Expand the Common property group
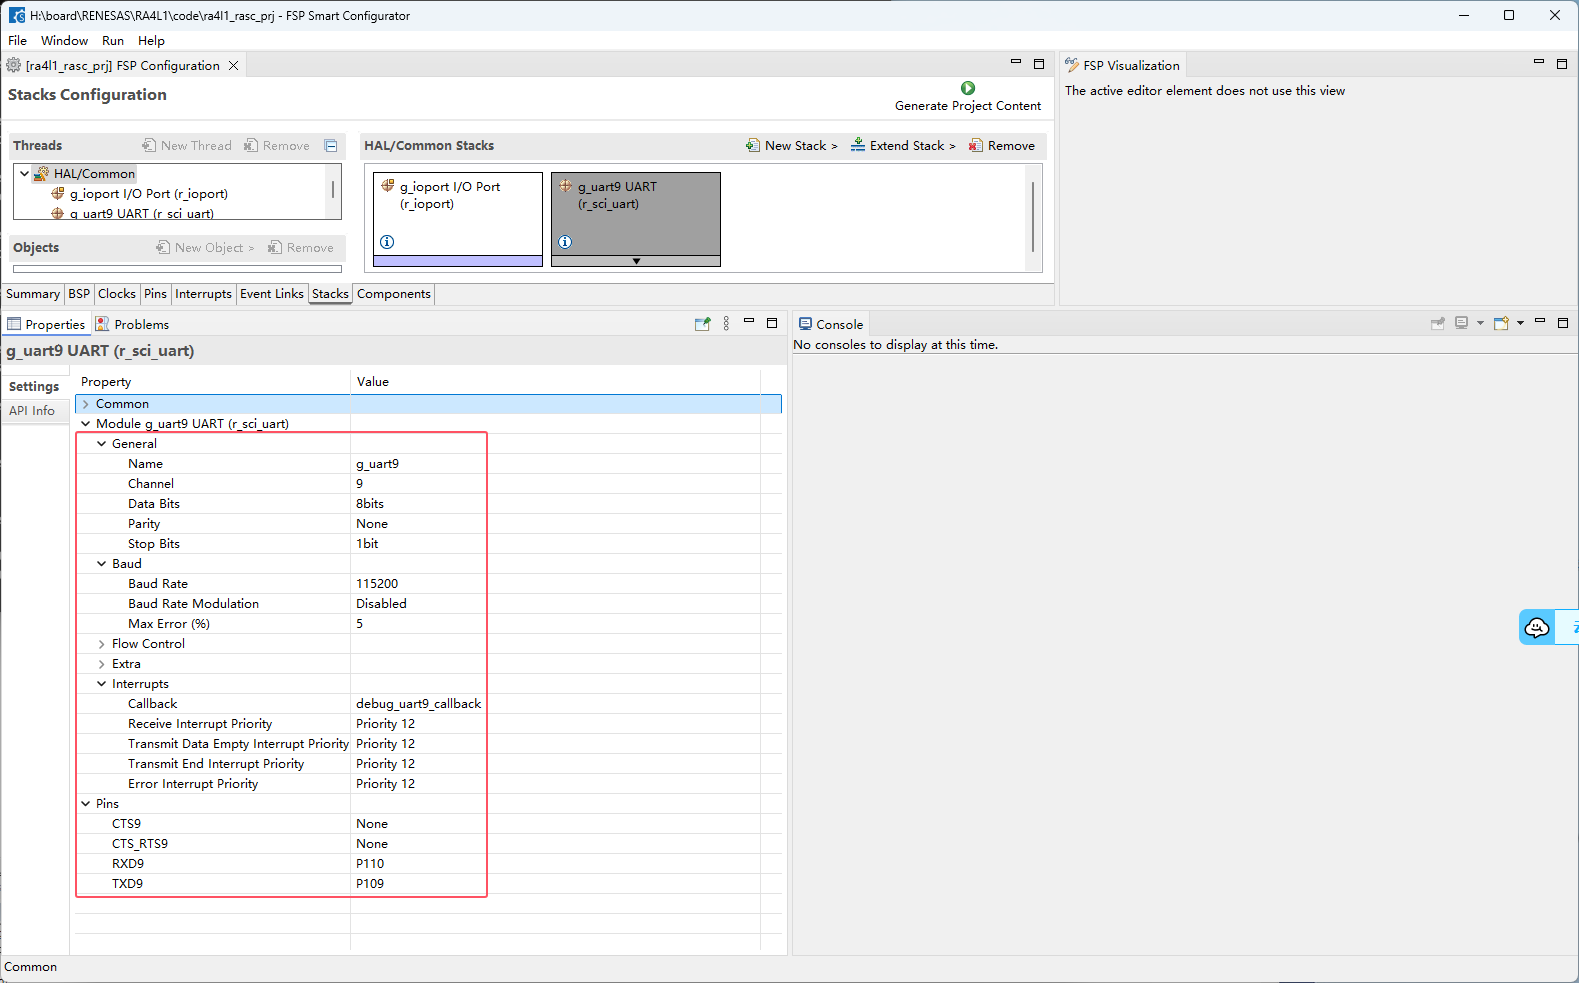 tap(86, 404)
